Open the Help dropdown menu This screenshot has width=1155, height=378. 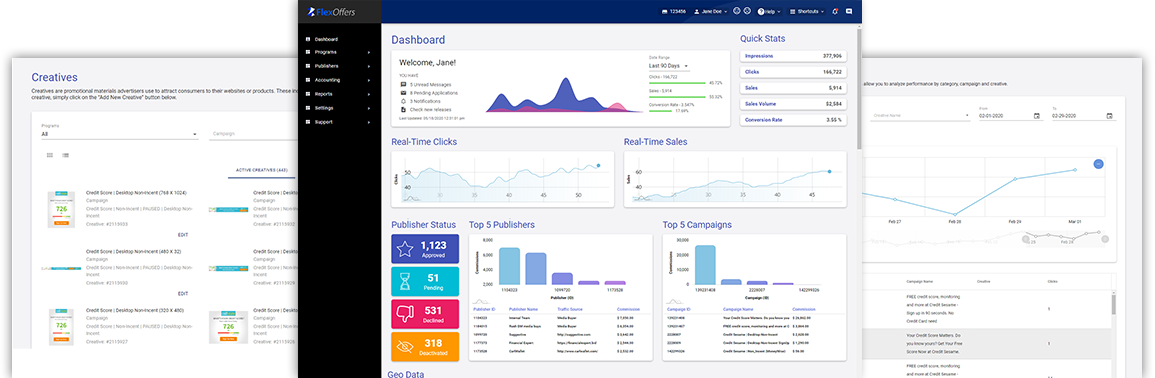(769, 12)
